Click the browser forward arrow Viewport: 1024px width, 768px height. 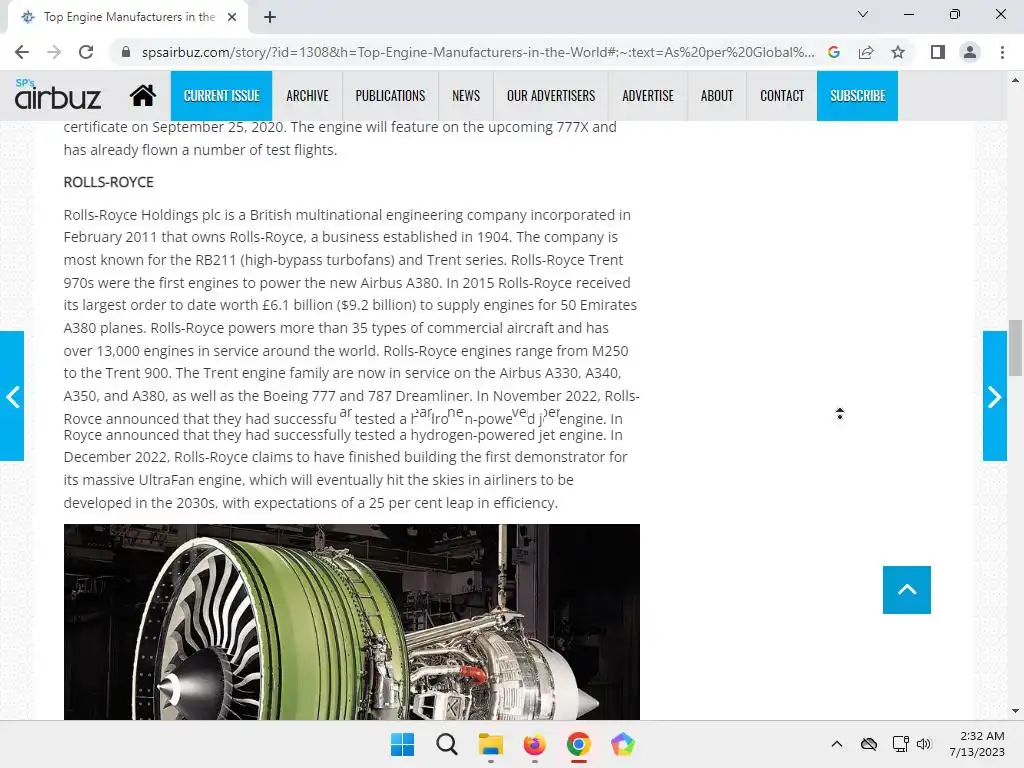[54, 52]
